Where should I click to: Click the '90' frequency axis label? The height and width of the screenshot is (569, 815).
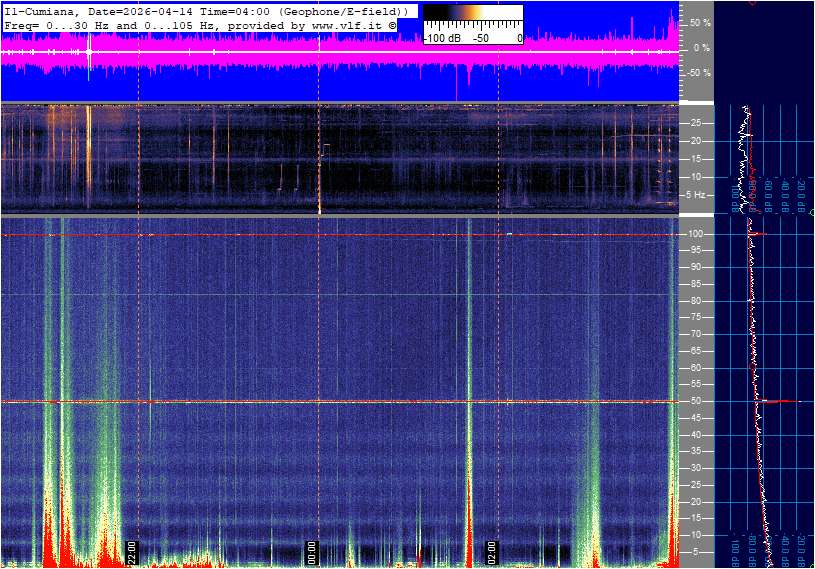(696, 267)
